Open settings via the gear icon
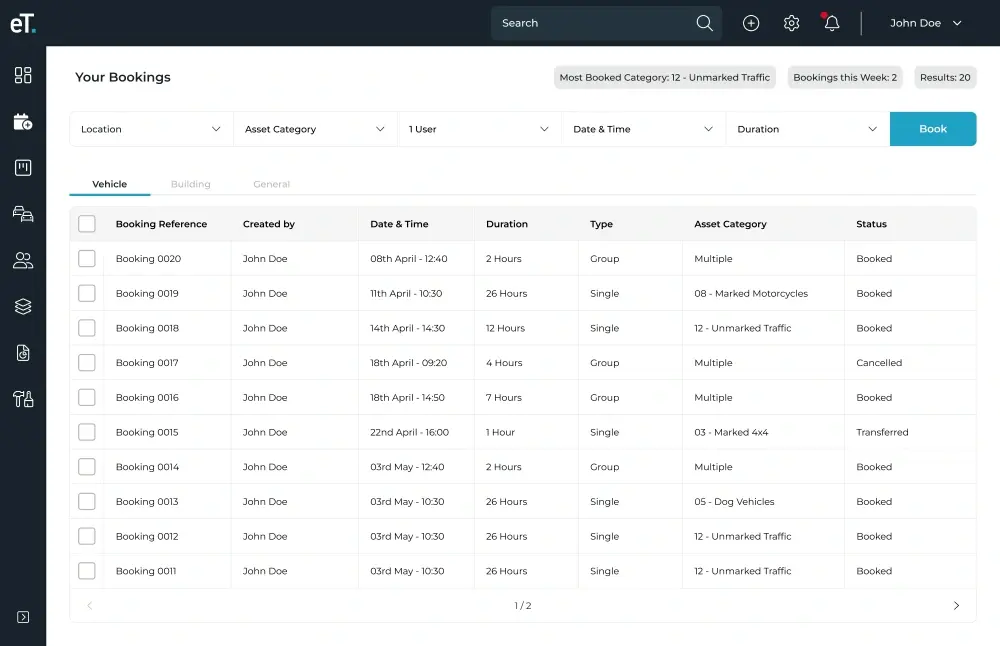Image resolution: width=1000 pixels, height=646 pixels. click(x=791, y=23)
